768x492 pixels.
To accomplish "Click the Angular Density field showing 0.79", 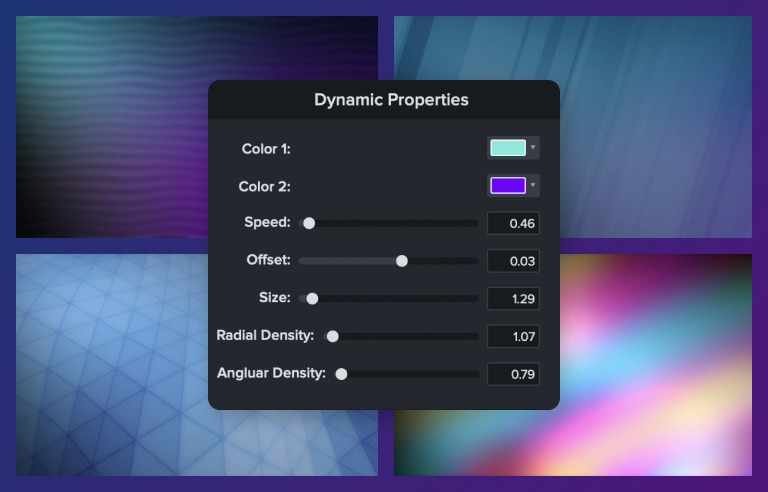I will (513, 374).
